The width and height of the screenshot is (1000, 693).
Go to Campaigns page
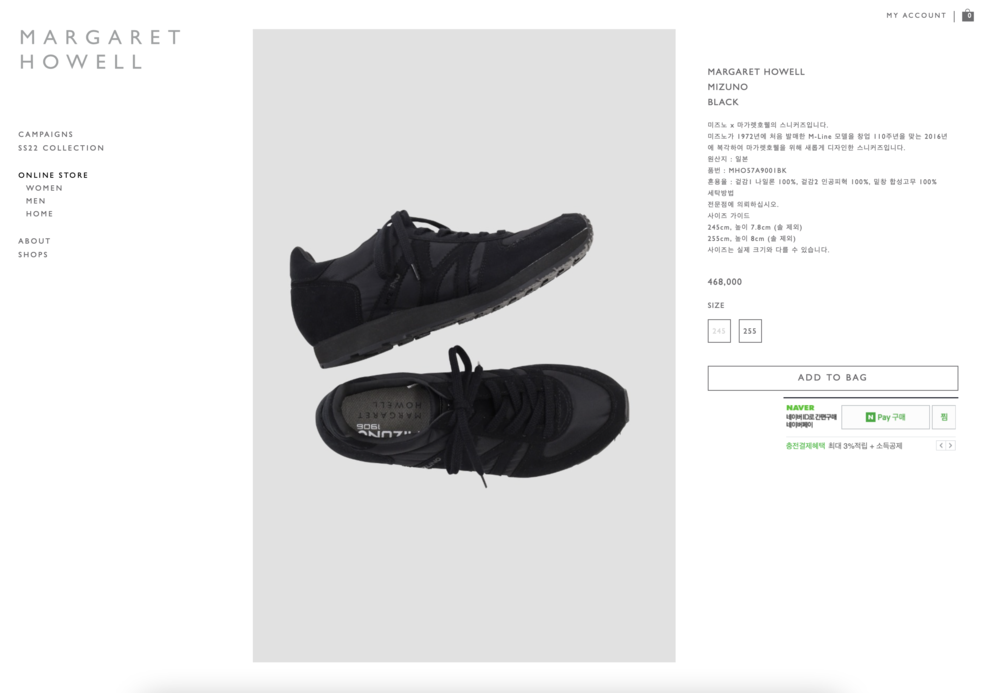tap(46, 134)
